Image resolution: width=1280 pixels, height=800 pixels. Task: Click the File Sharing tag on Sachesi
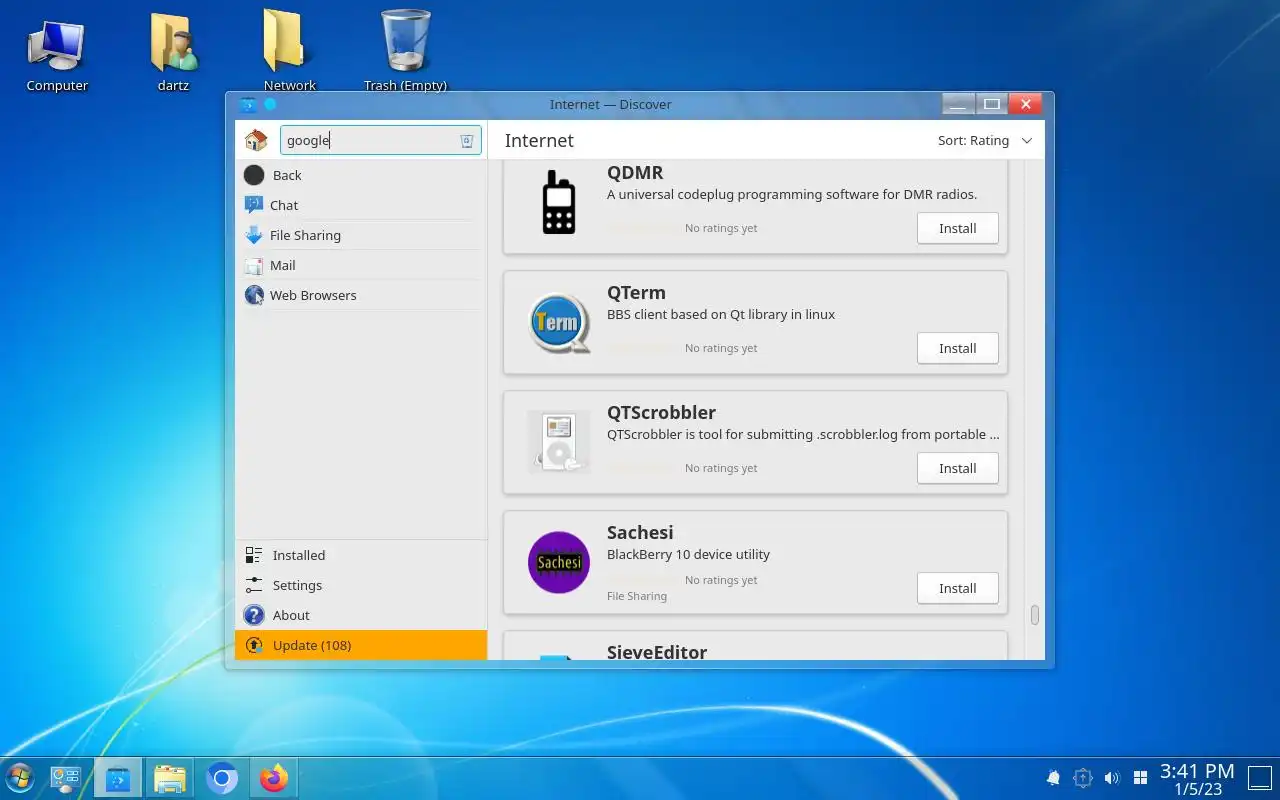click(x=637, y=596)
